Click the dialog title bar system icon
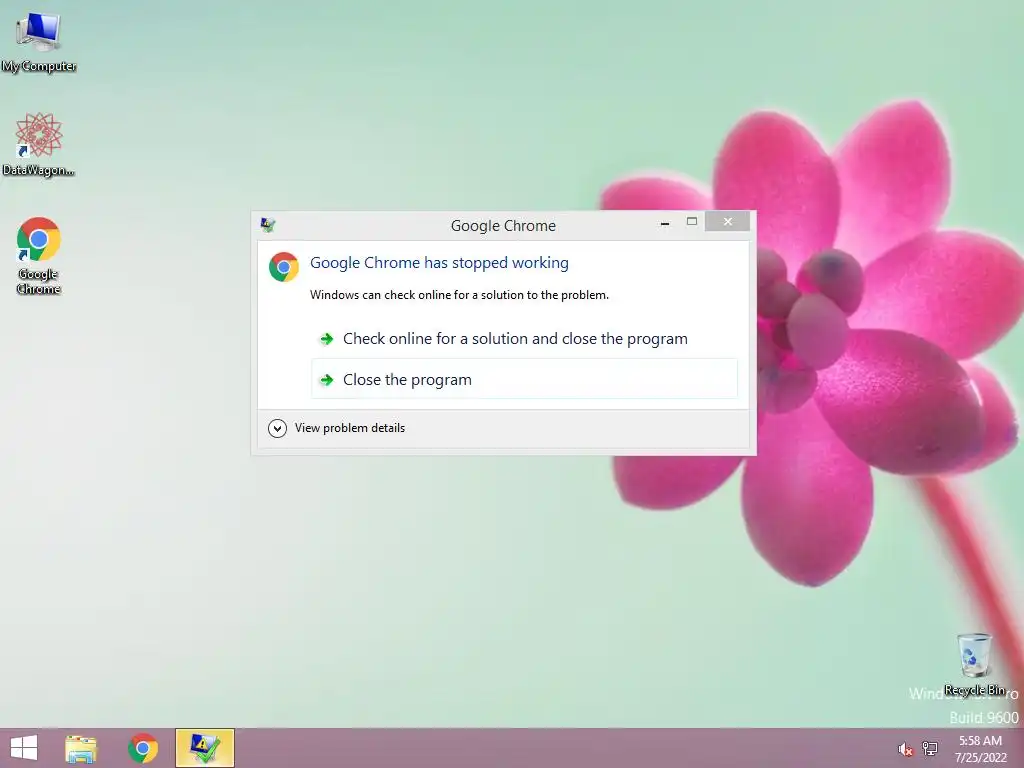 coord(268,225)
